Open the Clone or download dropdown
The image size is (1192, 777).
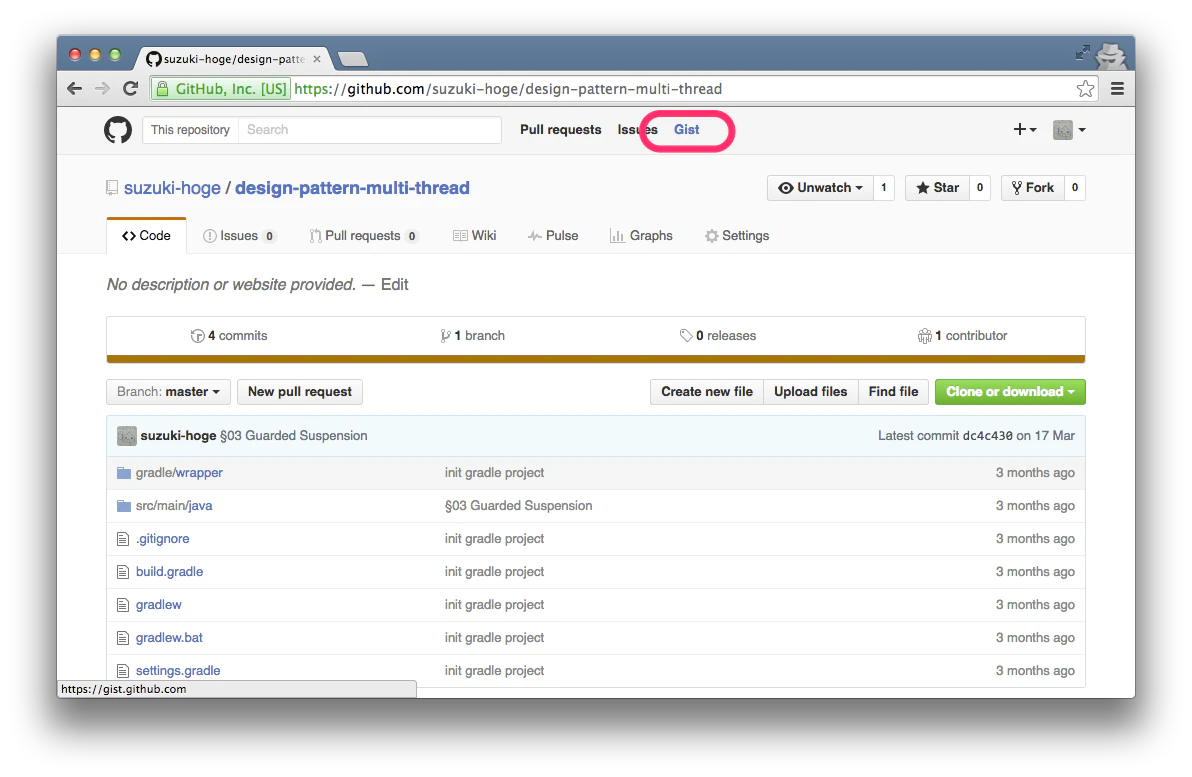tap(1010, 392)
